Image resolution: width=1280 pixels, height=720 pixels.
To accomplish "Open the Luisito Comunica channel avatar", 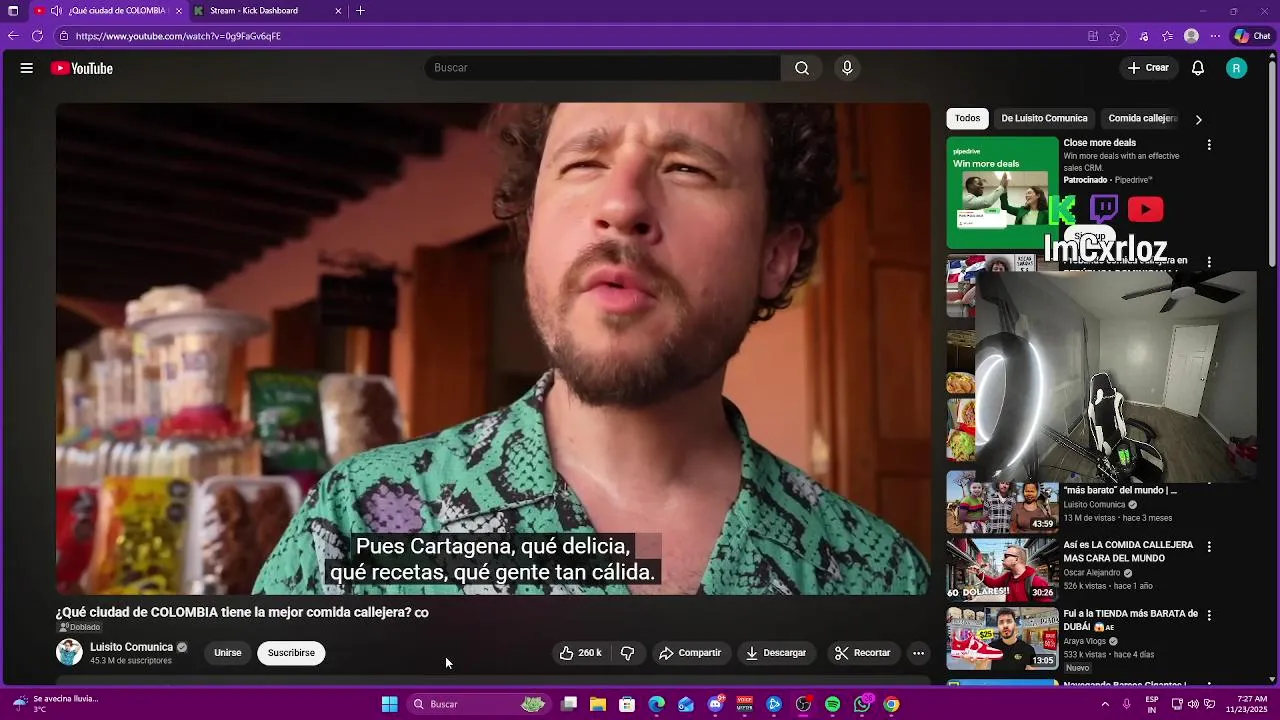I will coord(69,653).
